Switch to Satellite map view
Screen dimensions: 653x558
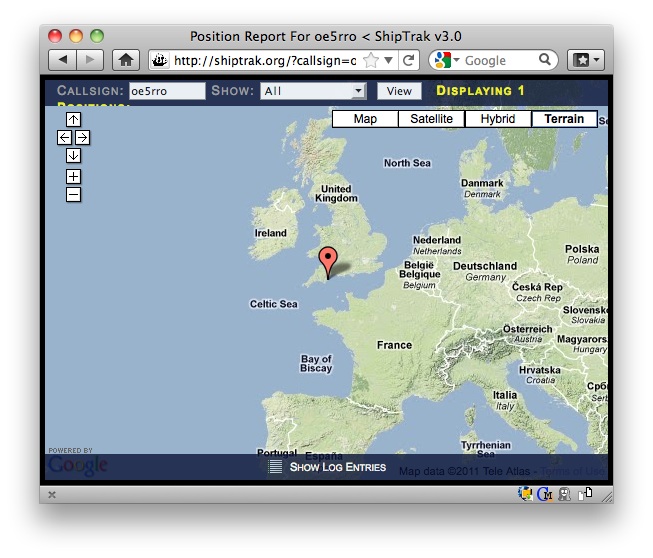tap(431, 119)
